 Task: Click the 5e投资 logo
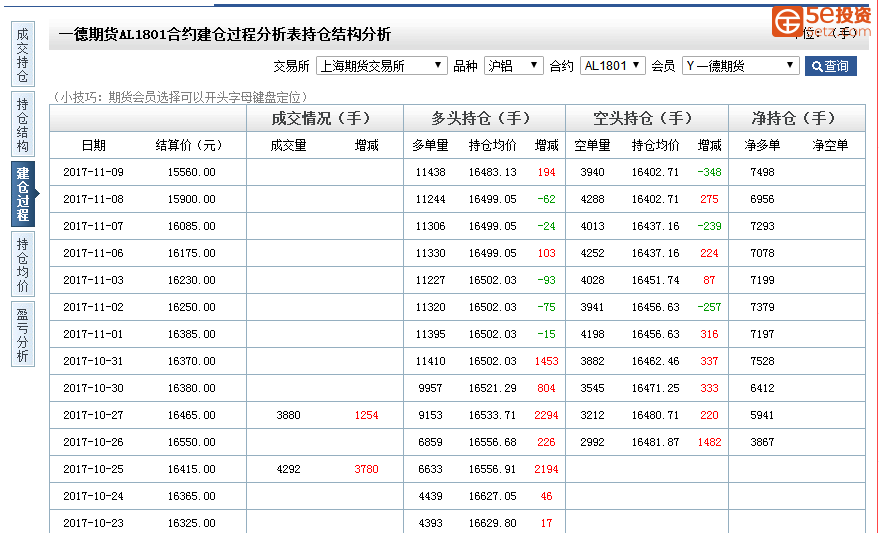pos(822,21)
